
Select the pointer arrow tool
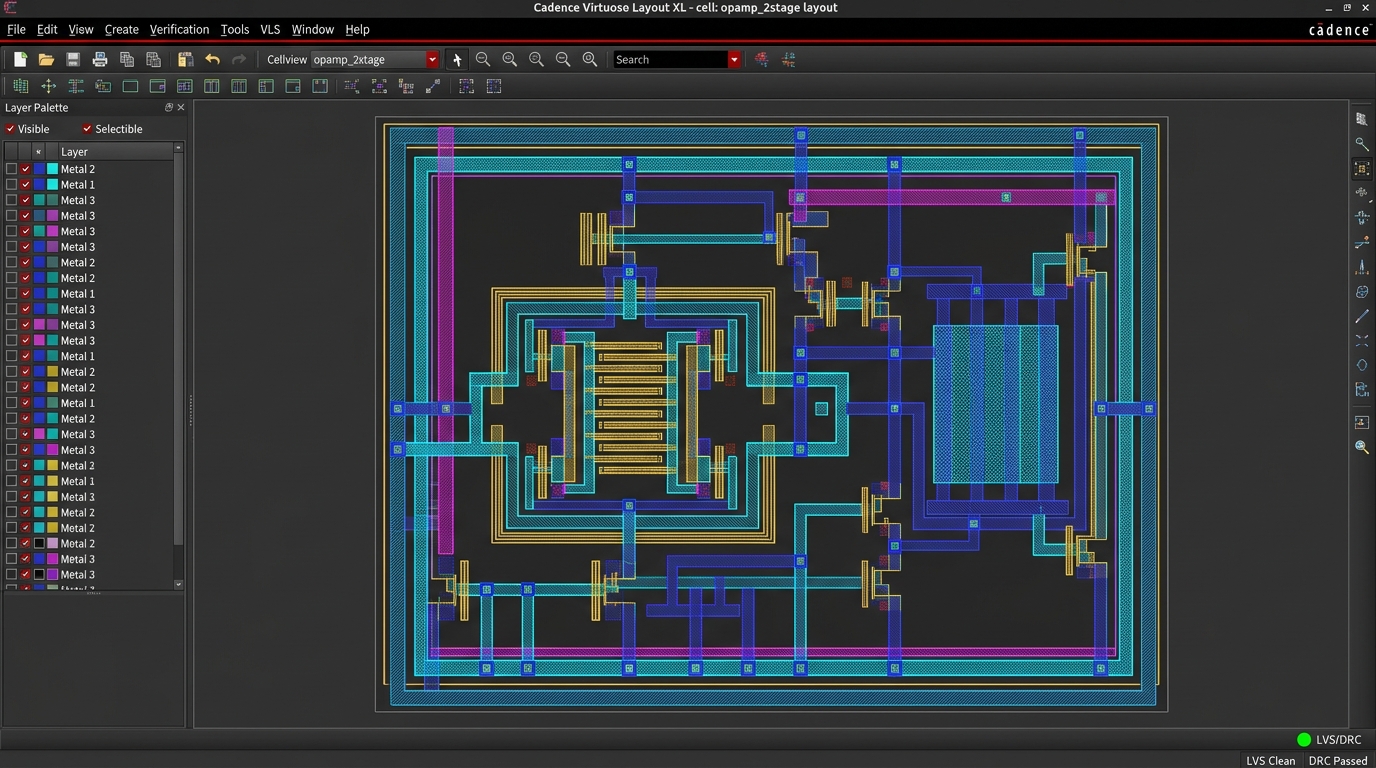(457, 60)
